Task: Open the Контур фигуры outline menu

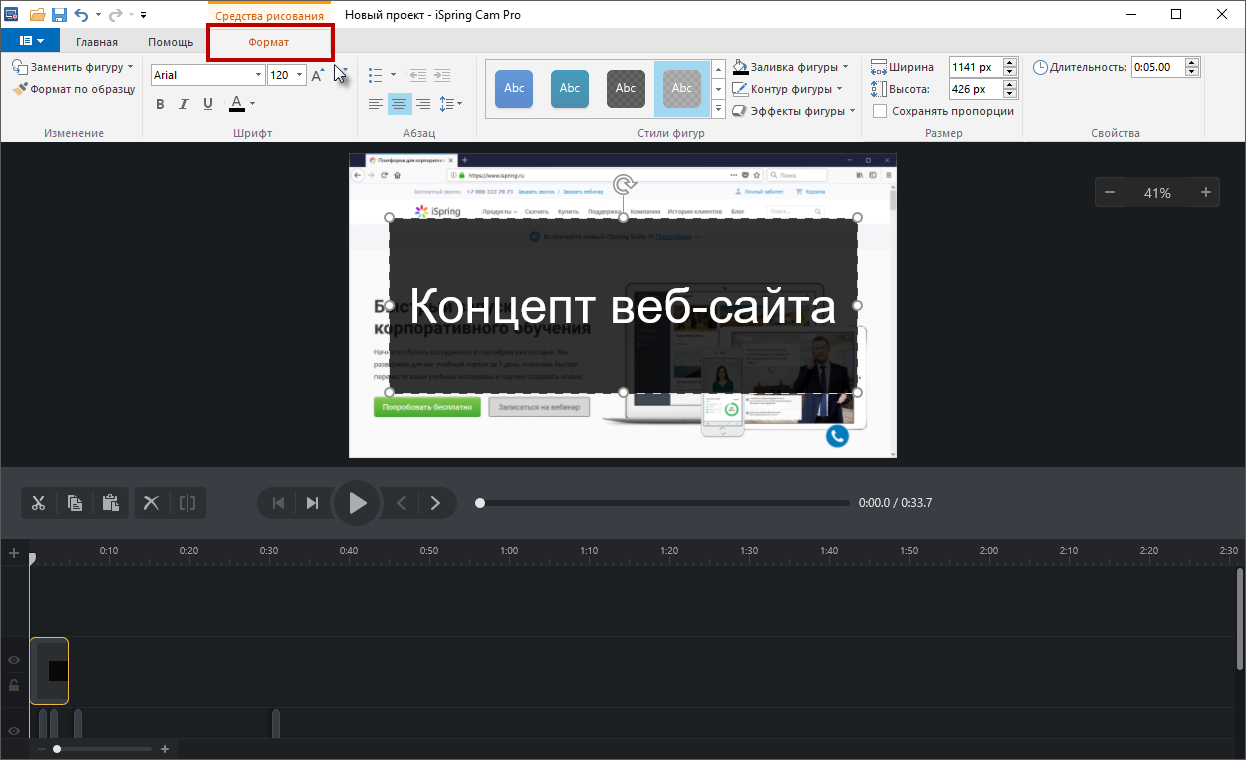Action: [788, 89]
